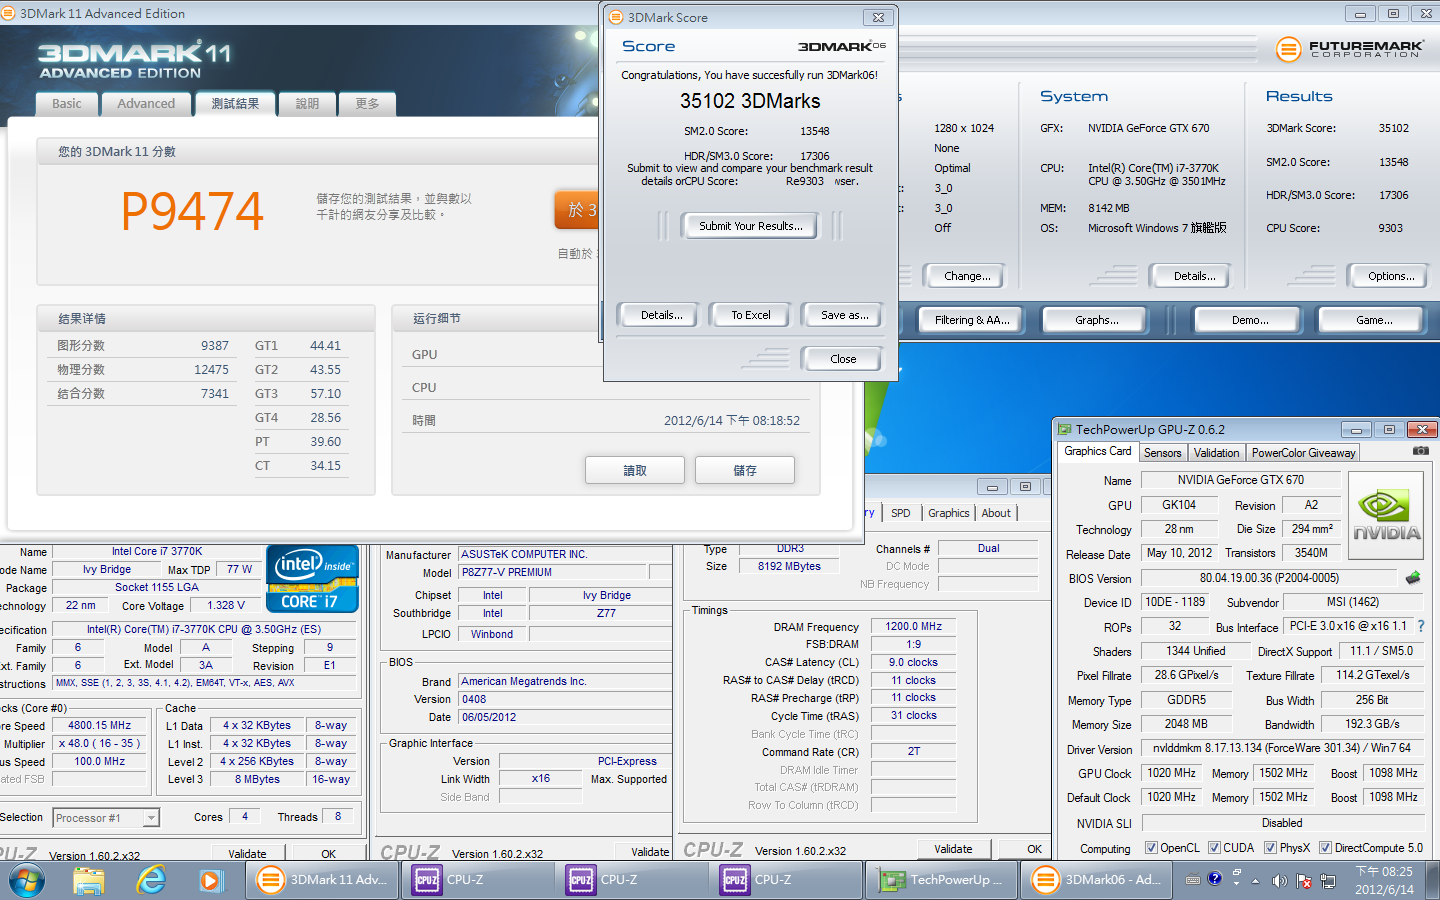Viewport: 1440px width, 900px height.
Task: Click the GPU-Z title bar app icon
Action: pos(1065,430)
